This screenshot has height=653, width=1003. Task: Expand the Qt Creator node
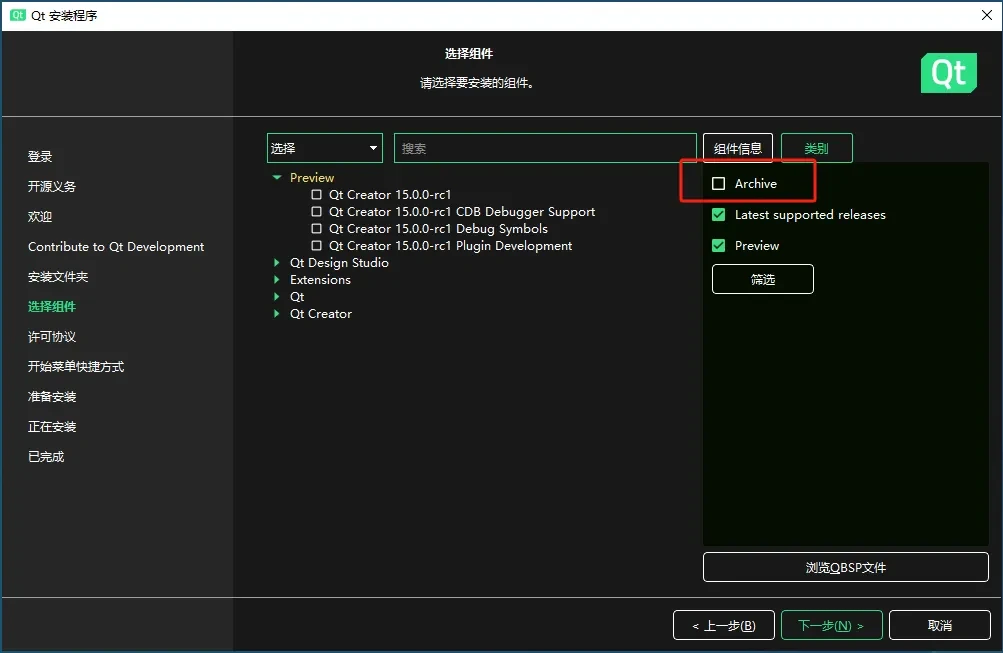click(276, 313)
